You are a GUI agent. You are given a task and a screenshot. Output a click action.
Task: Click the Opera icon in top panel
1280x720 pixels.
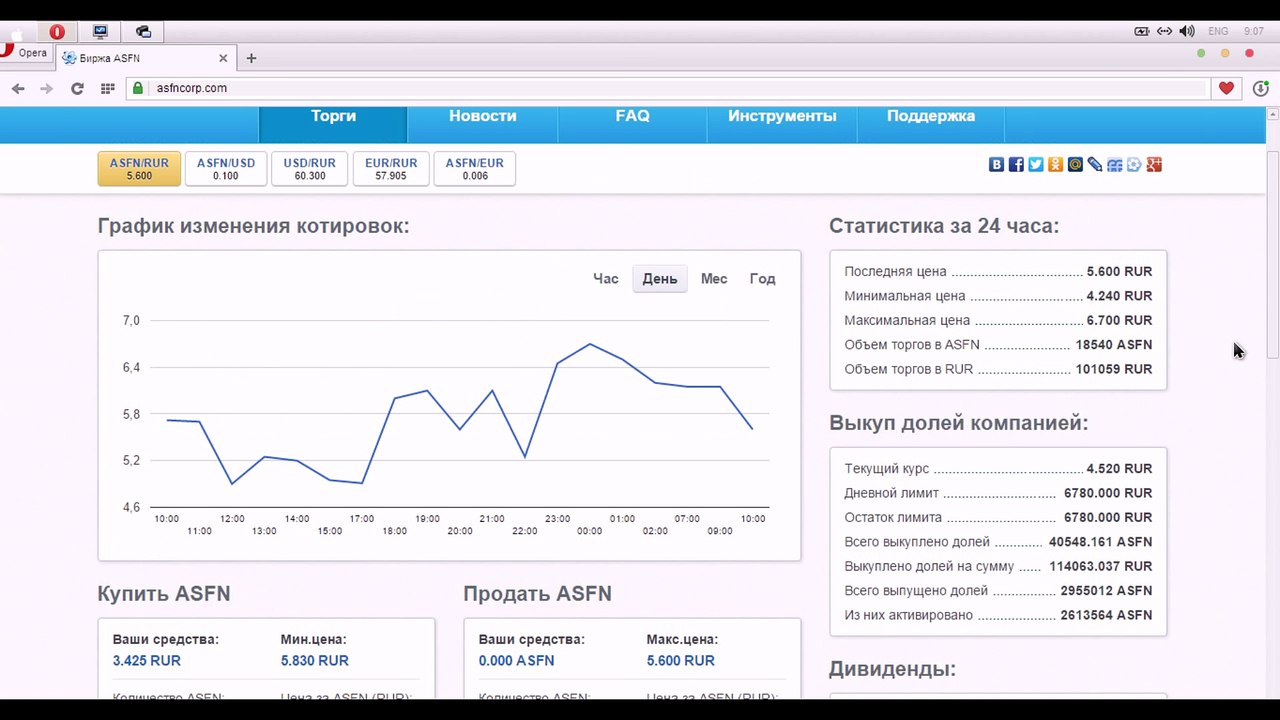pyautogui.click(x=57, y=32)
